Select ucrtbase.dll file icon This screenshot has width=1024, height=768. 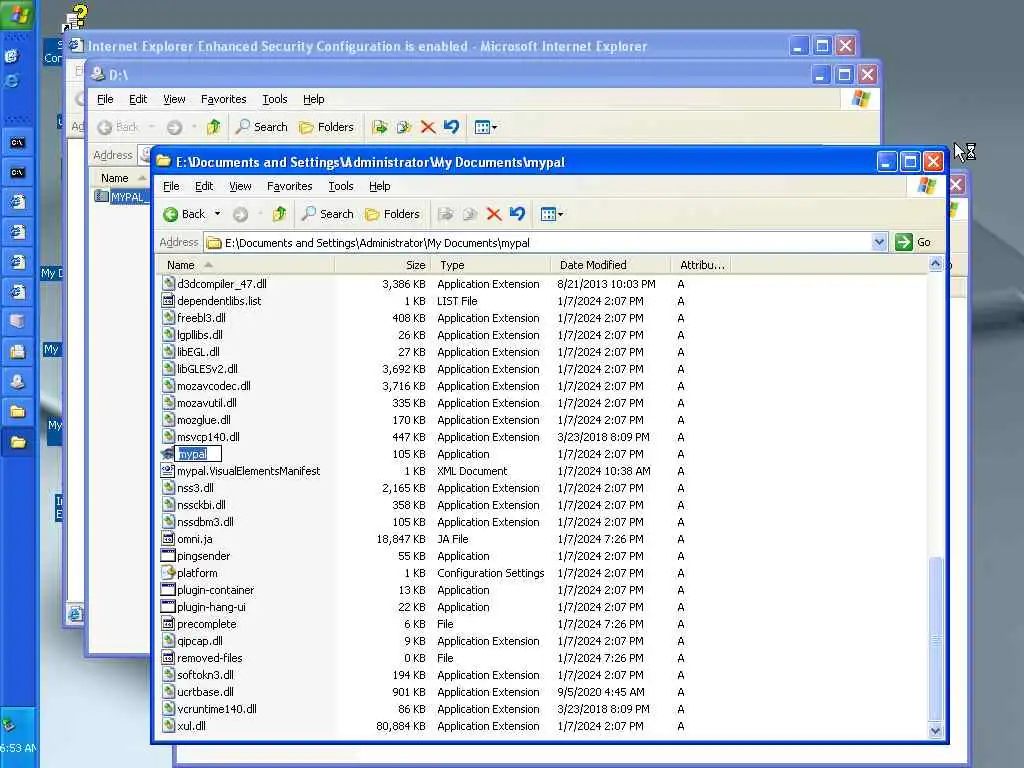pos(168,692)
